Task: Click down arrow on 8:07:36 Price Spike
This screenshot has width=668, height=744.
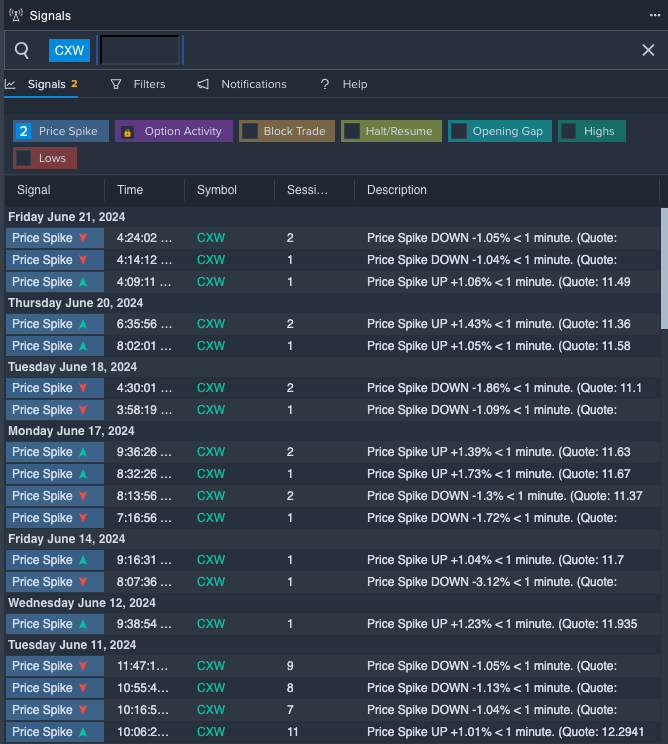Action: (83, 582)
